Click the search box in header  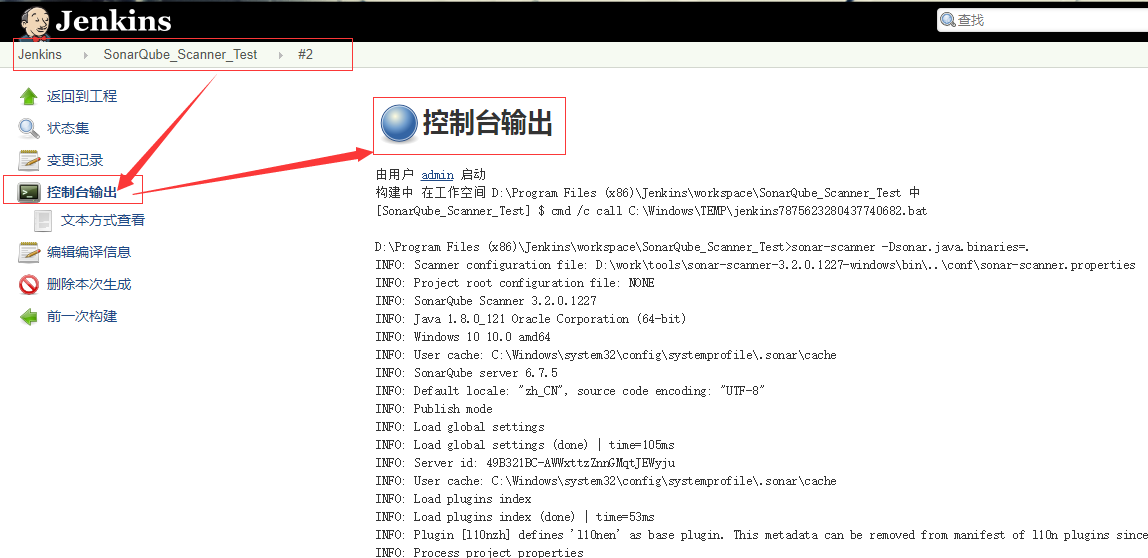click(1043, 21)
